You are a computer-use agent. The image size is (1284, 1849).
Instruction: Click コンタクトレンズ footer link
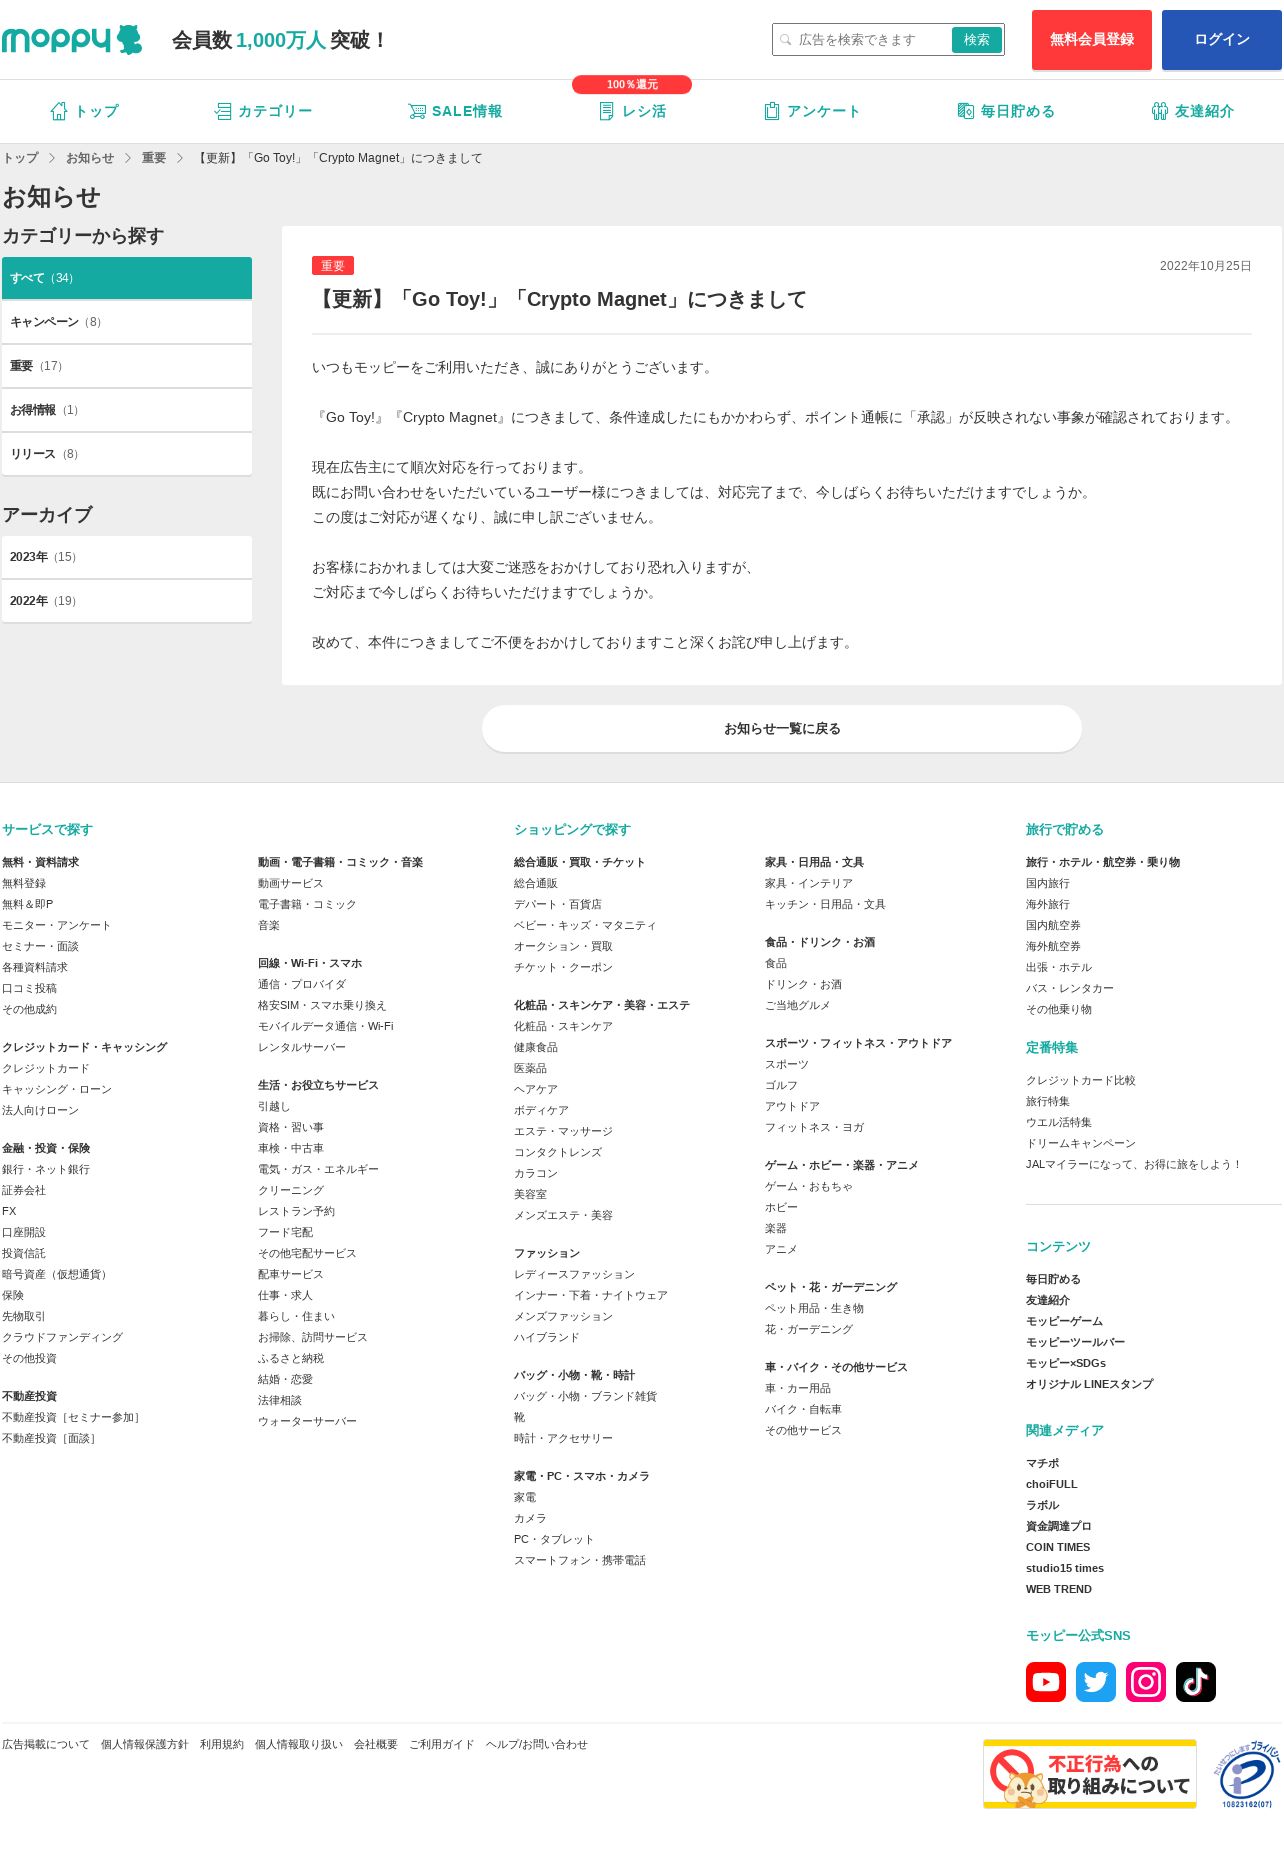click(x=558, y=1152)
